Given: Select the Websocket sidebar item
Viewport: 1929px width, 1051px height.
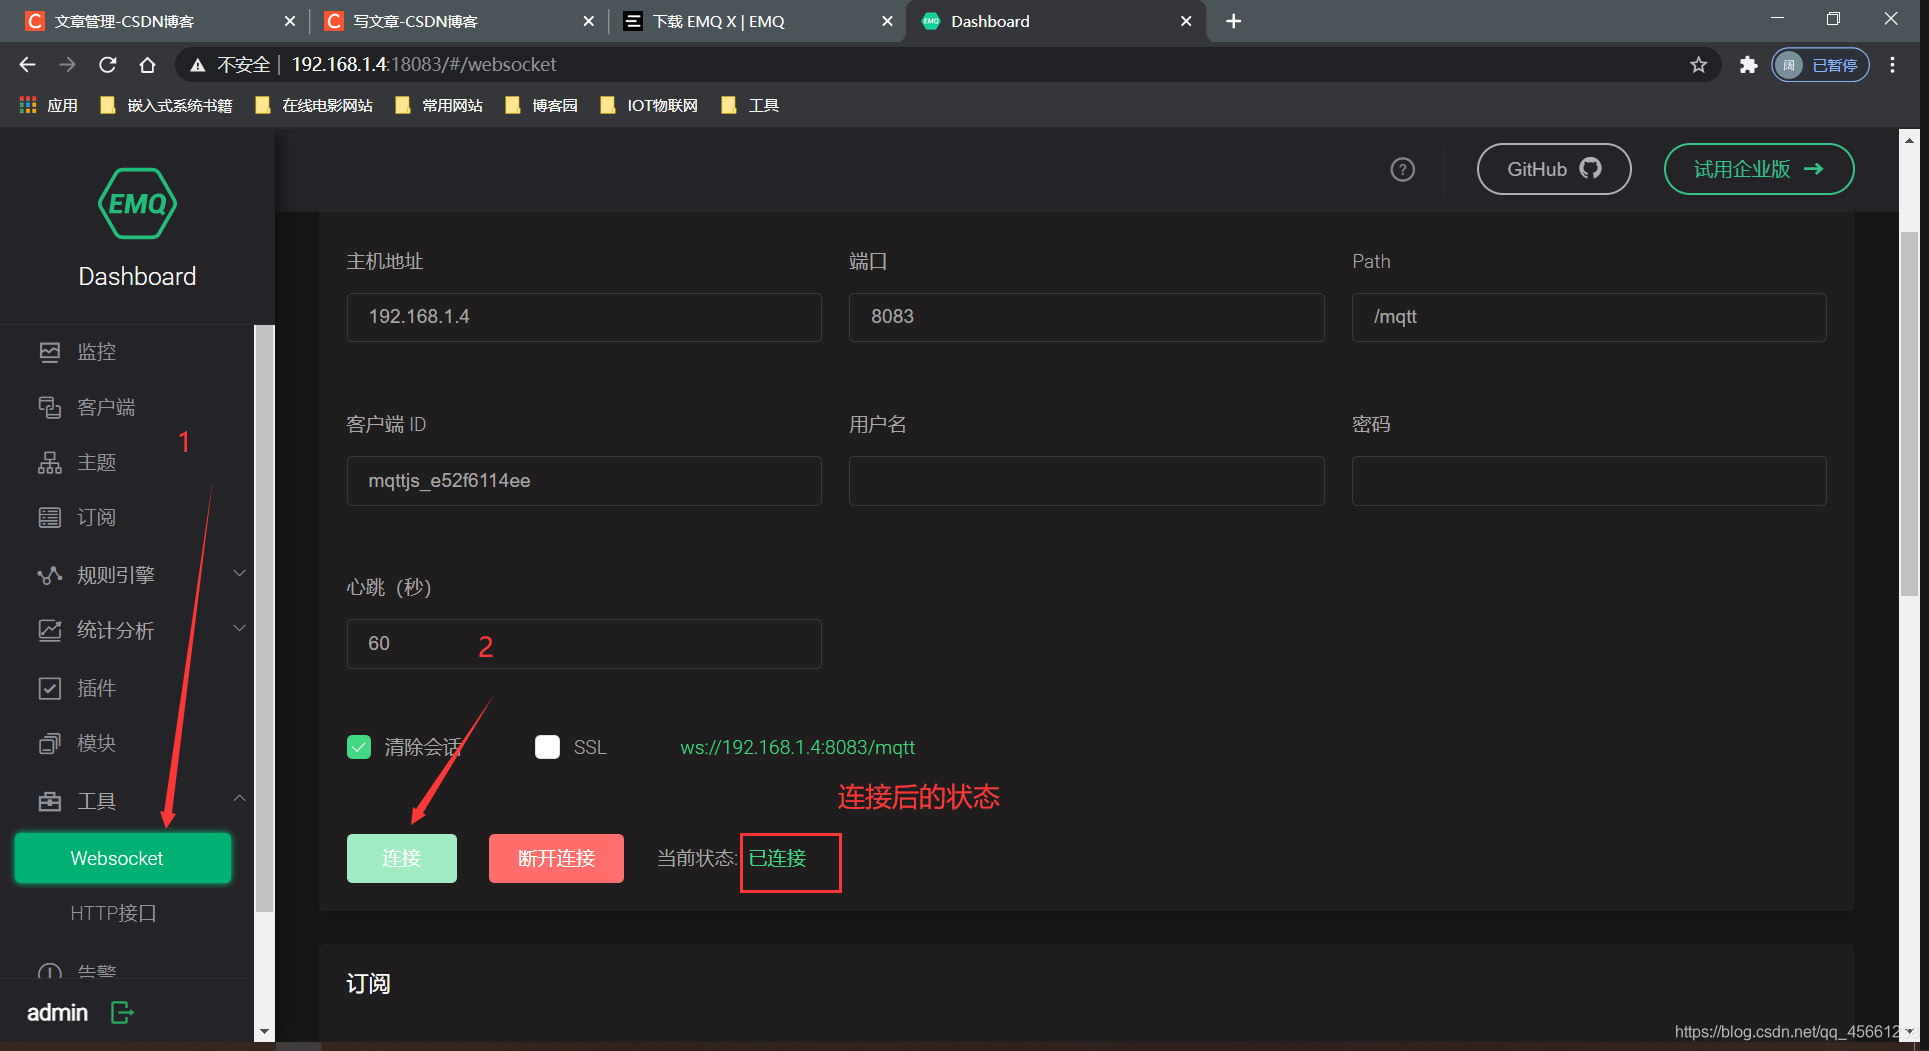Looking at the screenshot, I should tap(122, 858).
